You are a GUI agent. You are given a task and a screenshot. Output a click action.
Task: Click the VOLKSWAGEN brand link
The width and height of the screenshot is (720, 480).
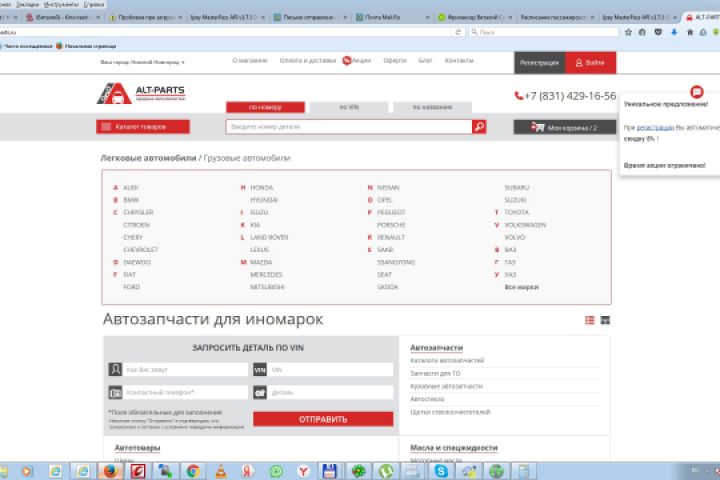pyautogui.click(x=525, y=225)
